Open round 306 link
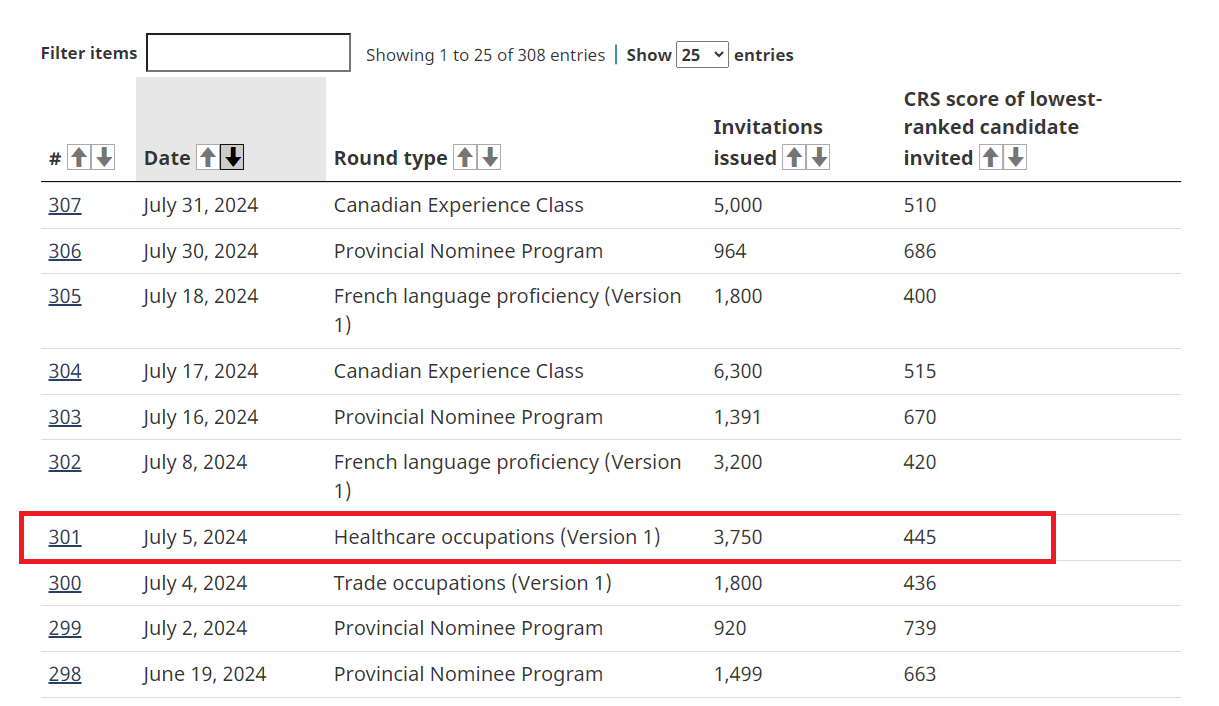 pyautogui.click(x=65, y=251)
